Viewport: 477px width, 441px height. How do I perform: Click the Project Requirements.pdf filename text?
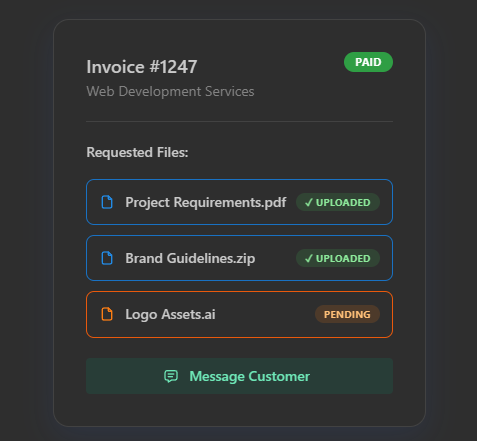[206, 202]
